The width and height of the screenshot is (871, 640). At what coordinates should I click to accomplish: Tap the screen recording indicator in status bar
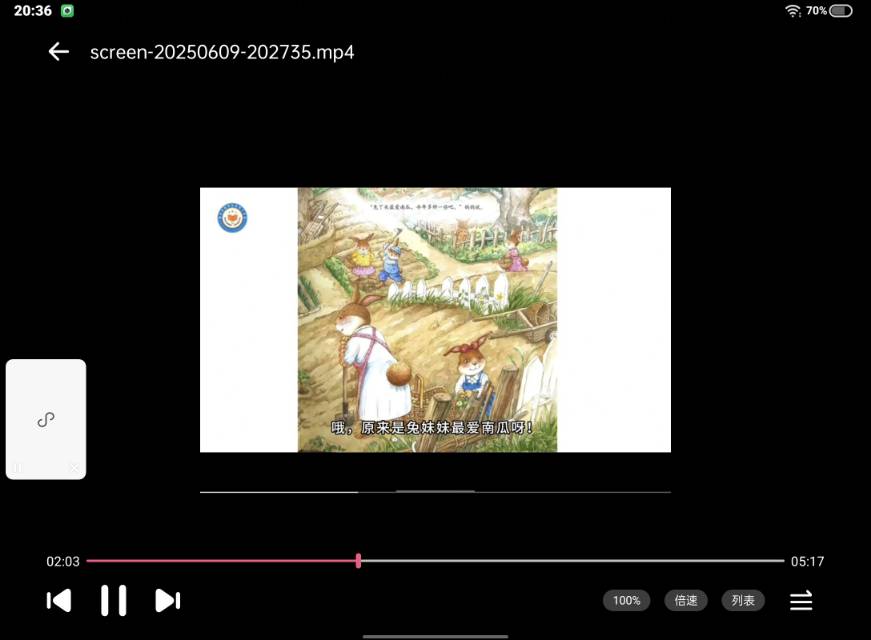pyautogui.click(x=67, y=11)
